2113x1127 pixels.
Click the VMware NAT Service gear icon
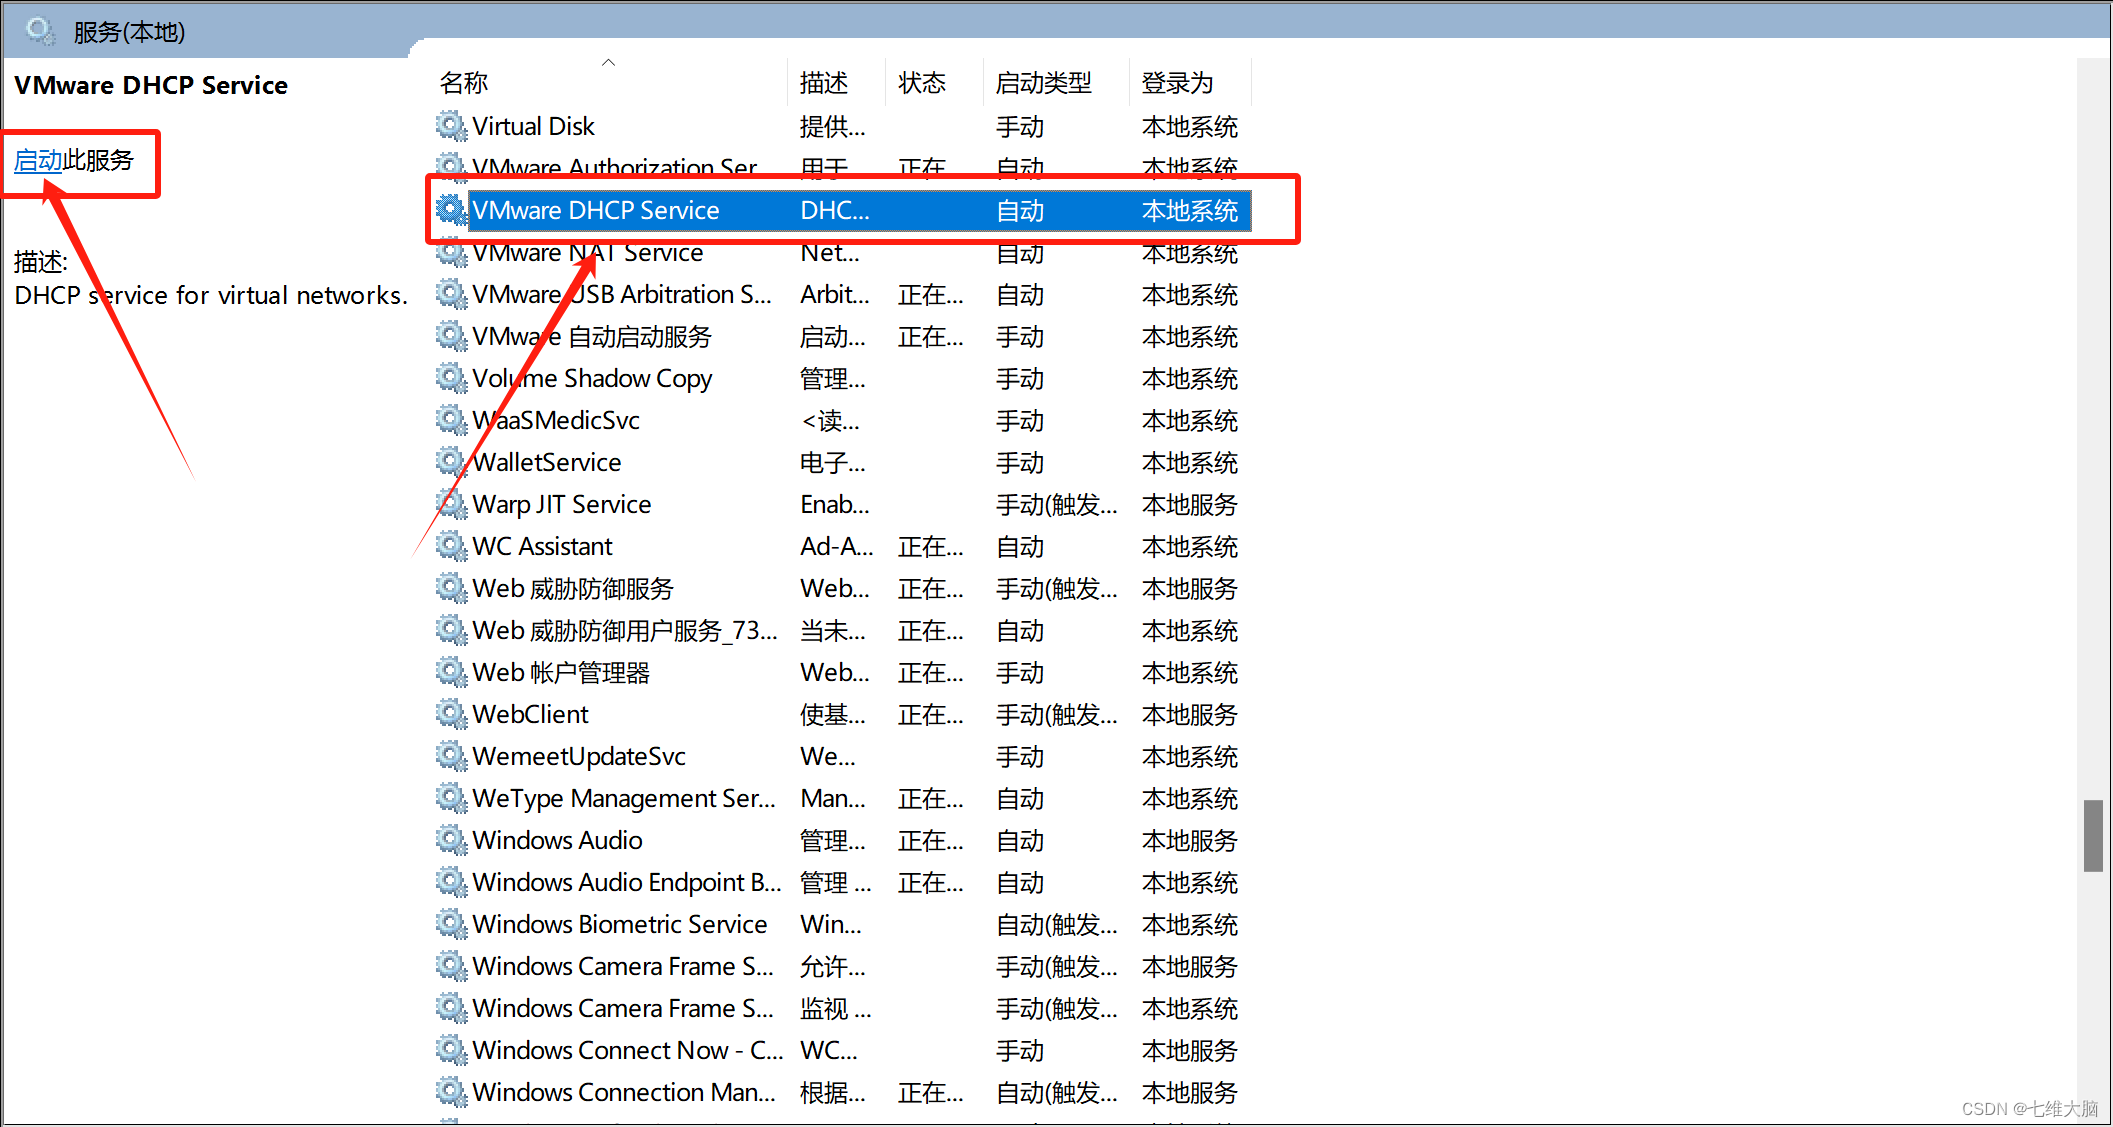pos(451,253)
